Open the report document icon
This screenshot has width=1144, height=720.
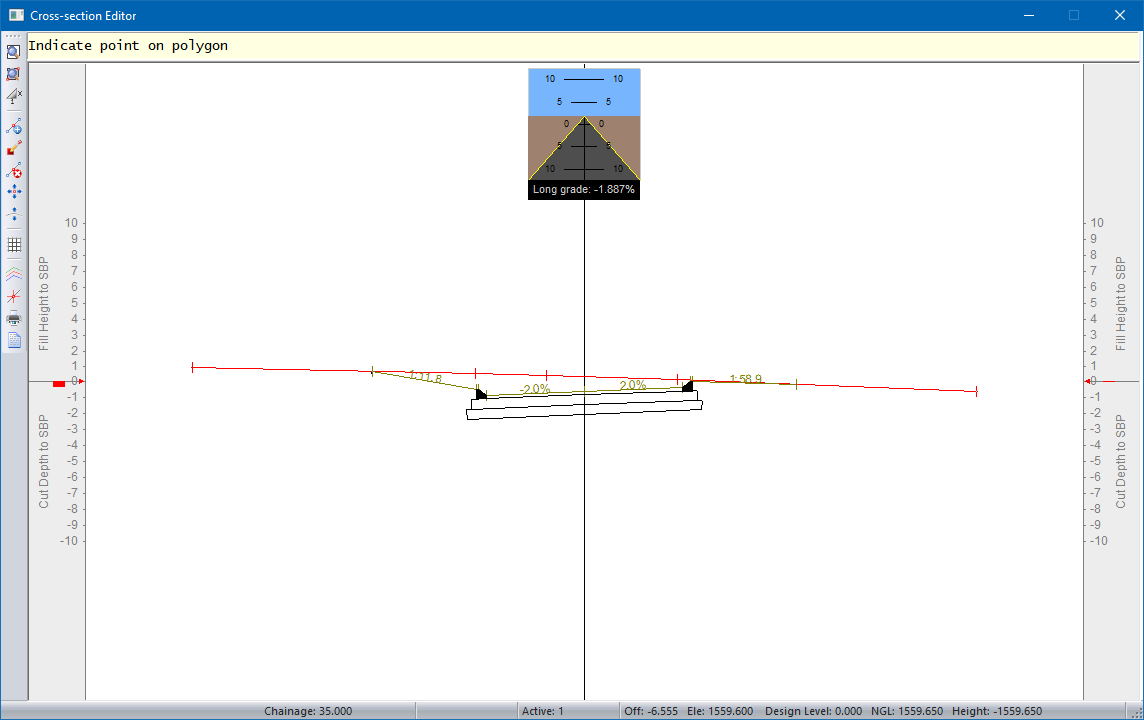[x=14, y=341]
